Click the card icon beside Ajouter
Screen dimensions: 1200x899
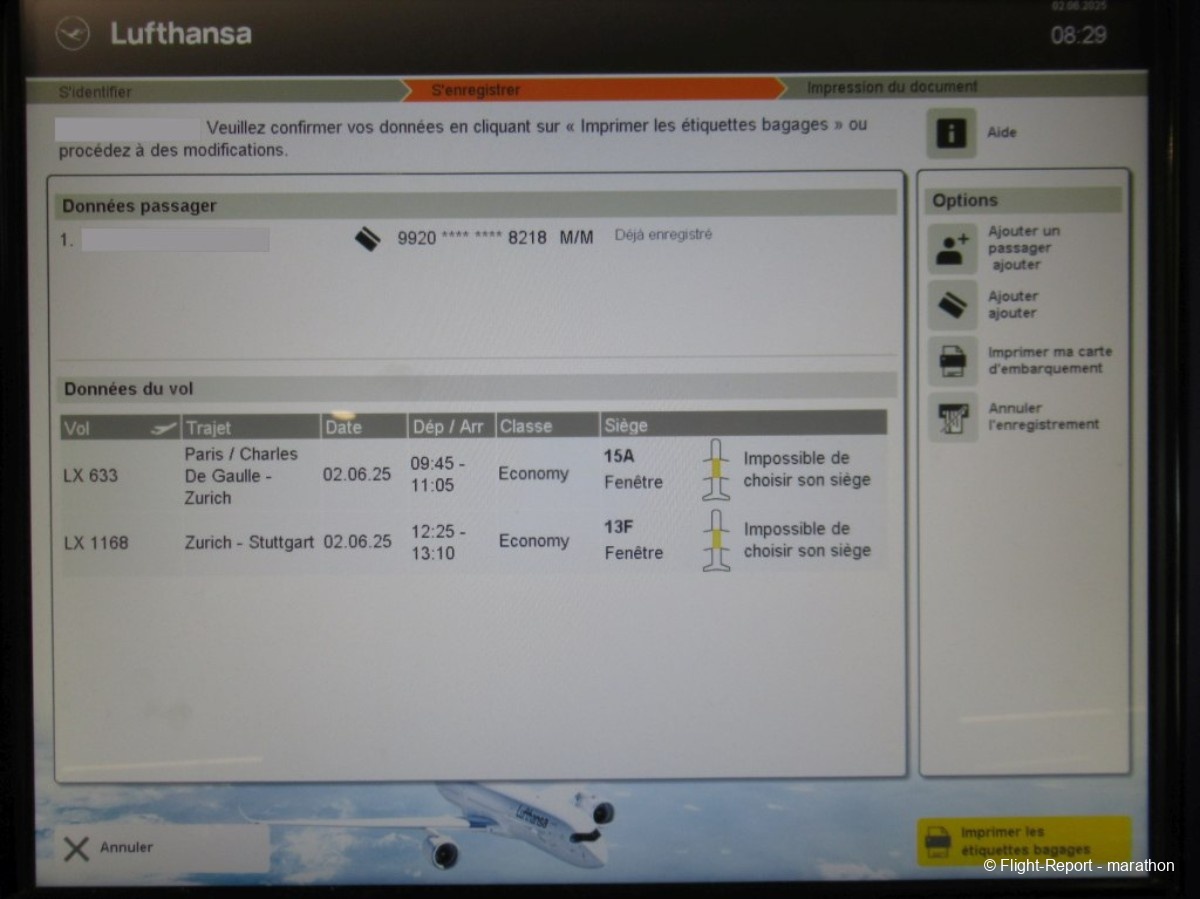(952, 304)
